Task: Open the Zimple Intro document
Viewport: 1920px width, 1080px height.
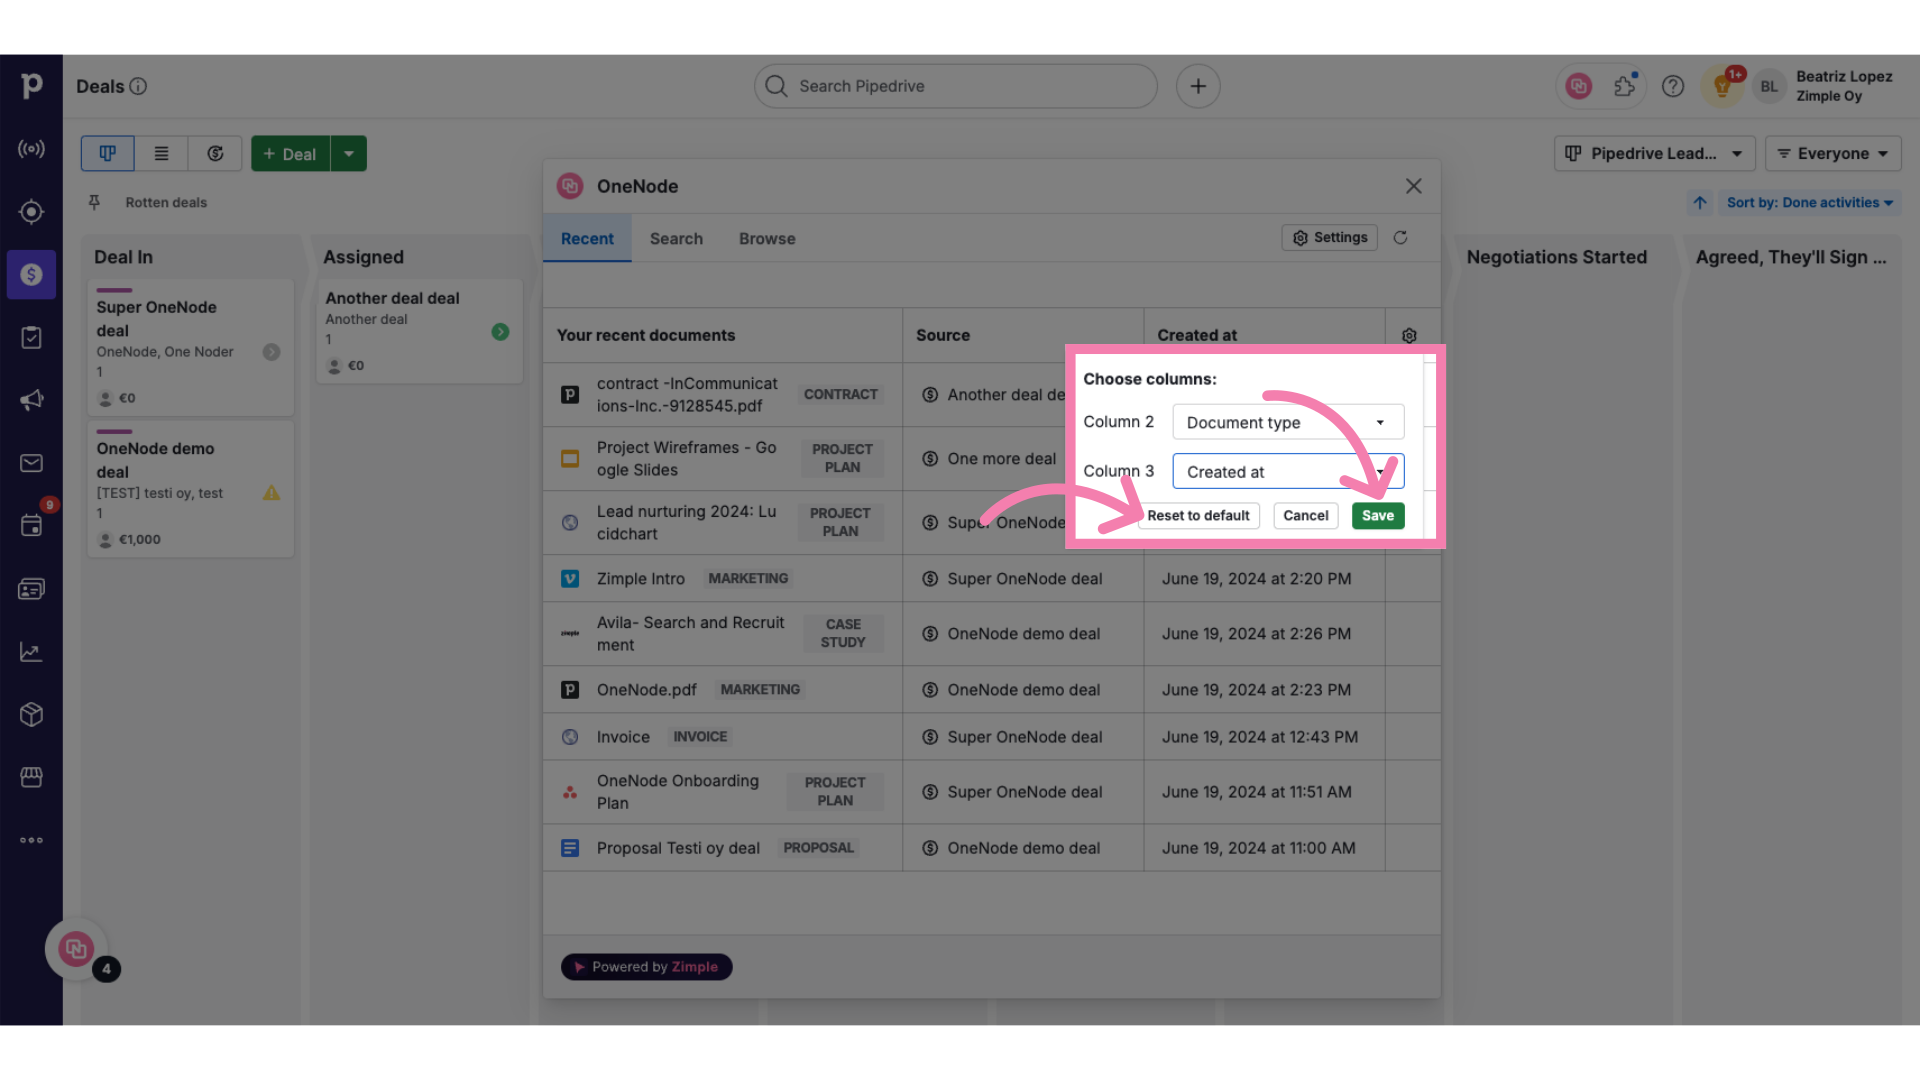Action: tap(640, 579)
